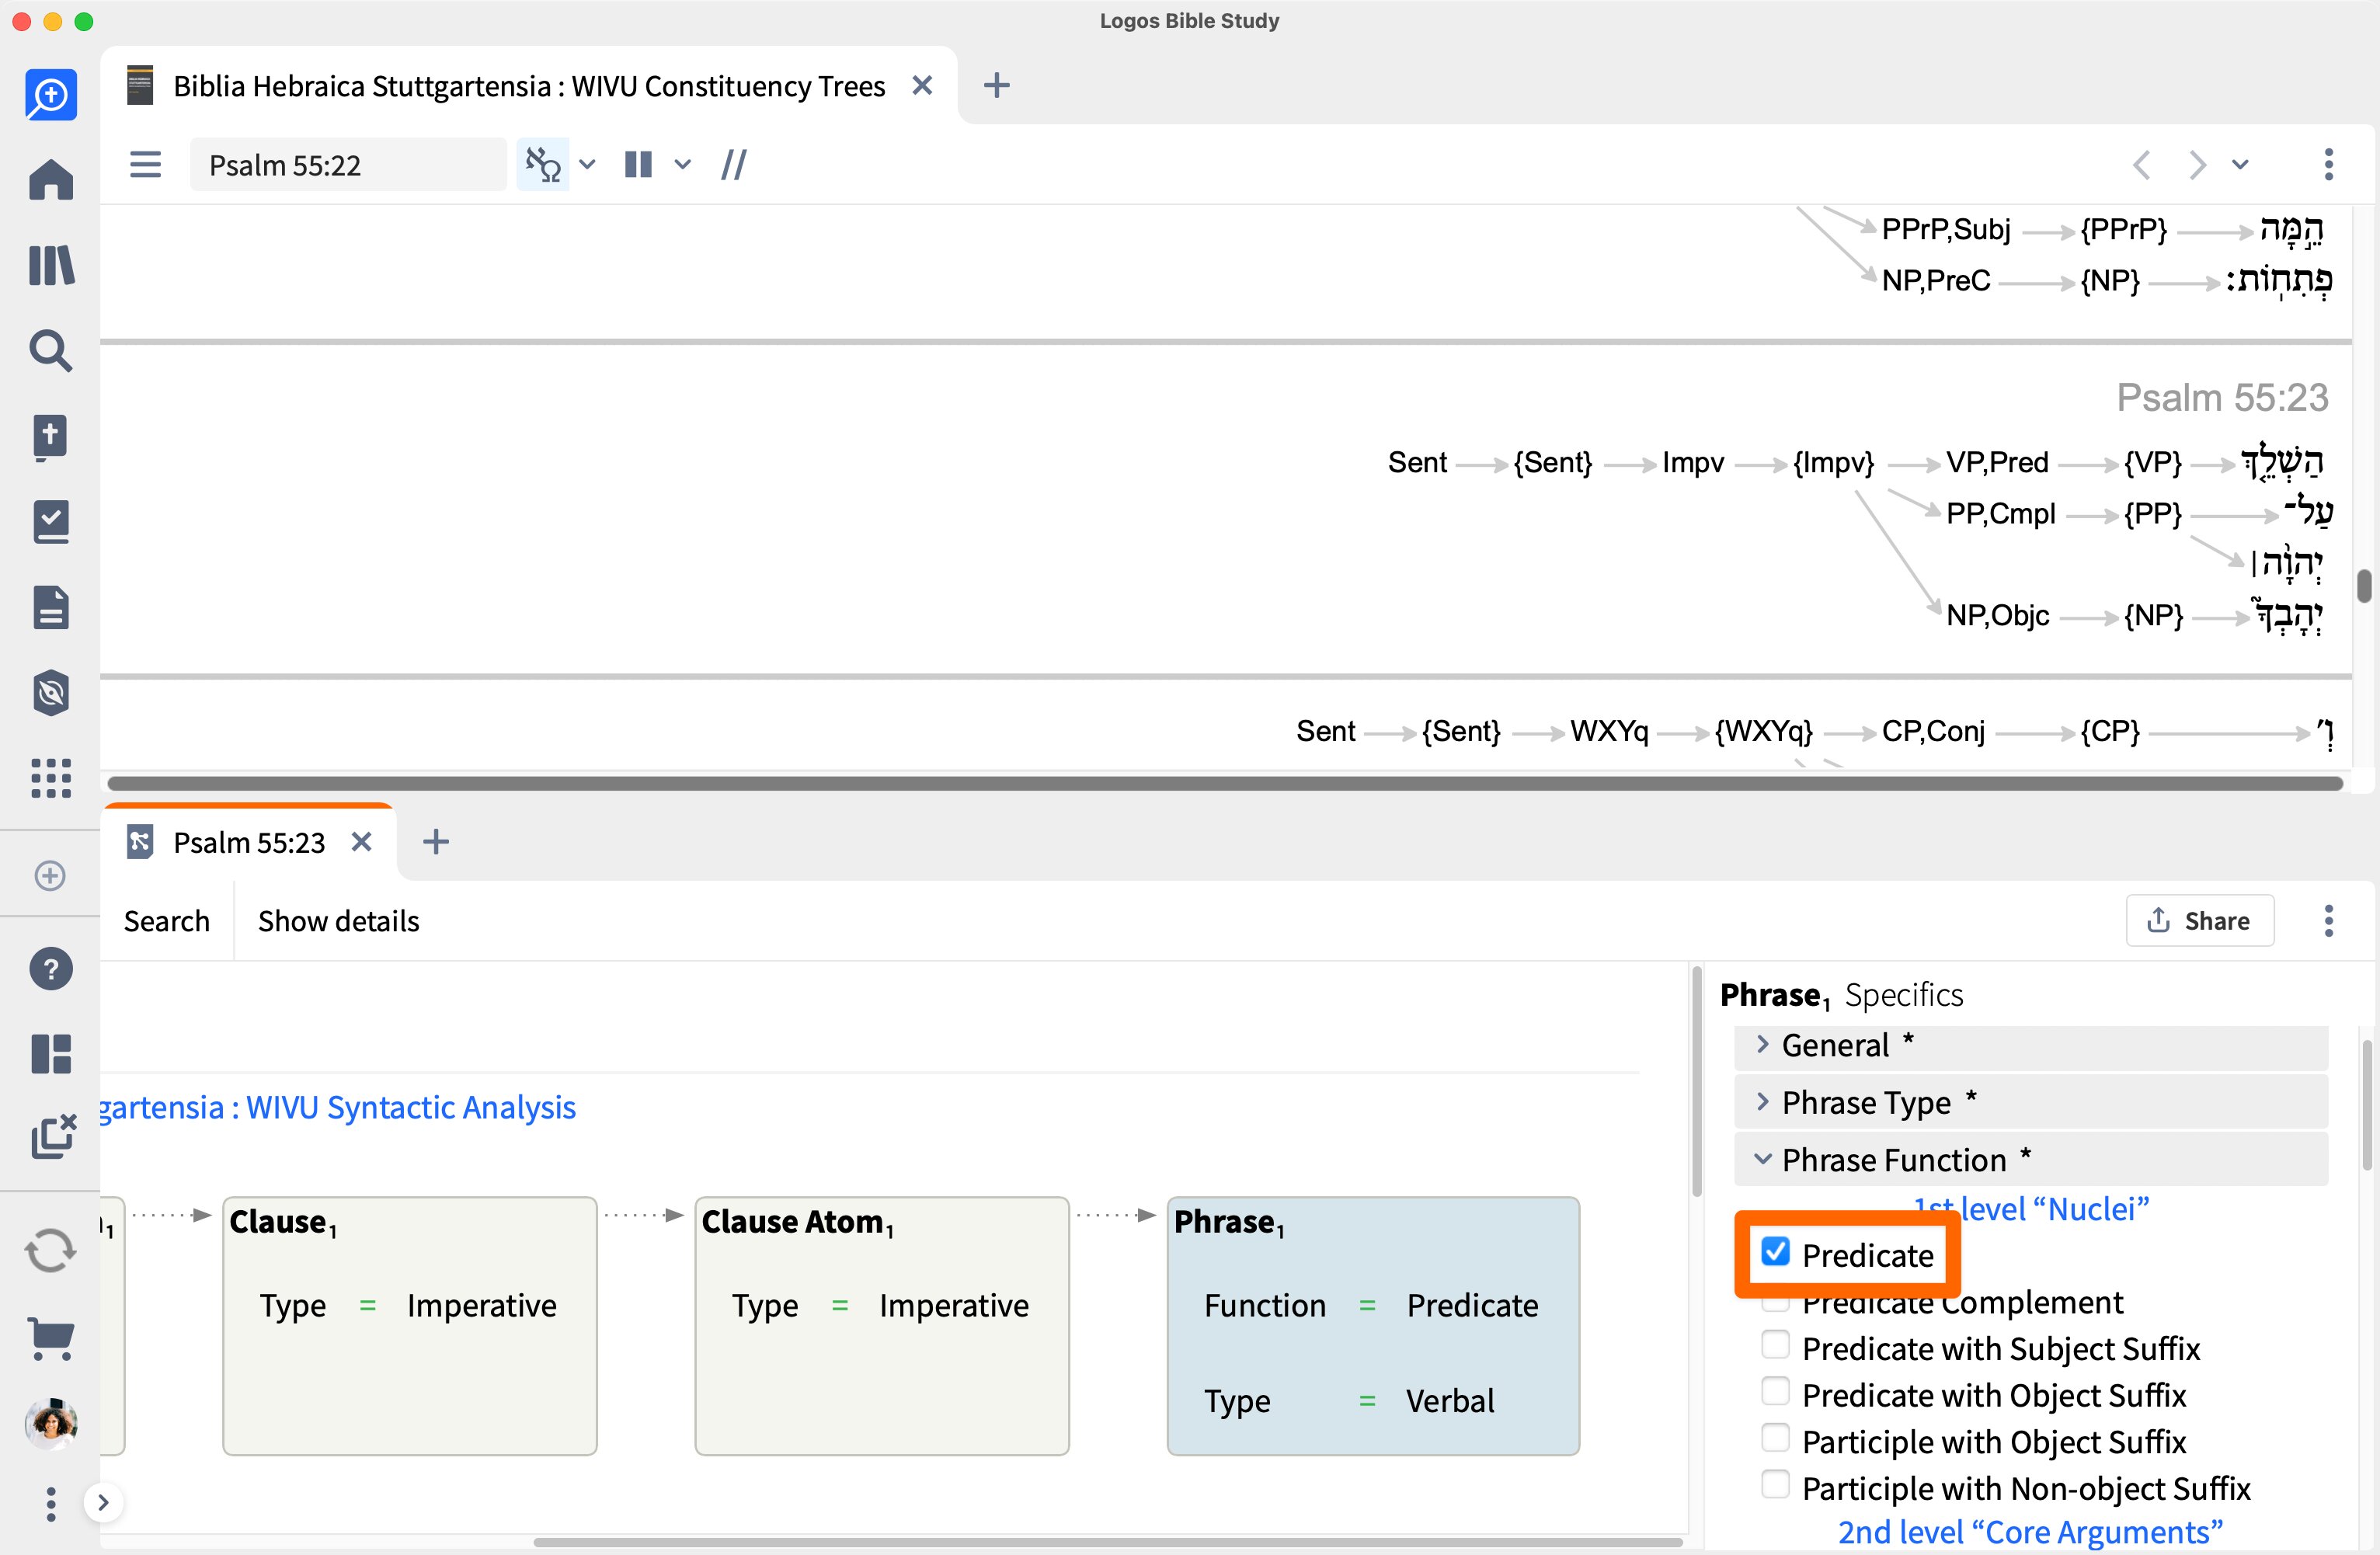The image size is (2380, 1555).
Task: Select the Psalm 55:23 tab
Action: tap(248, 843)
